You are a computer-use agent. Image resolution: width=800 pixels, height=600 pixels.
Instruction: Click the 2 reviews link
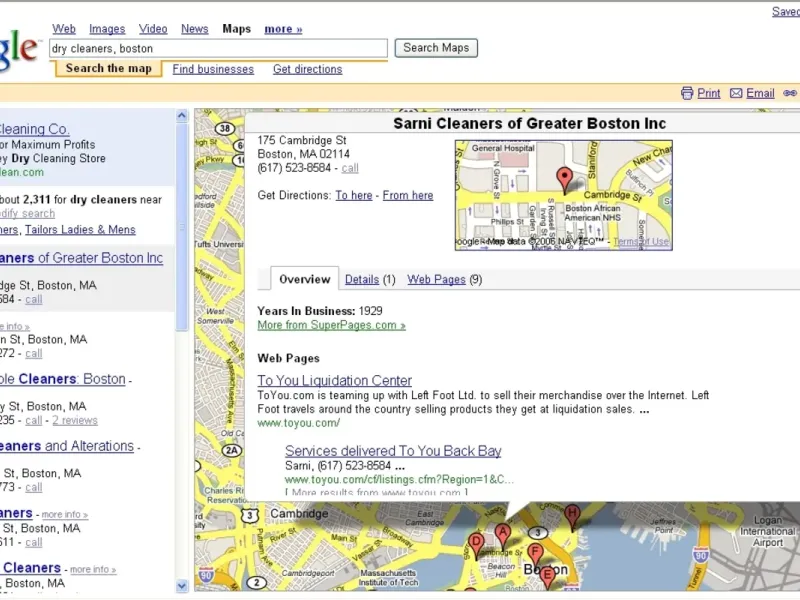[x=74, y=420]
